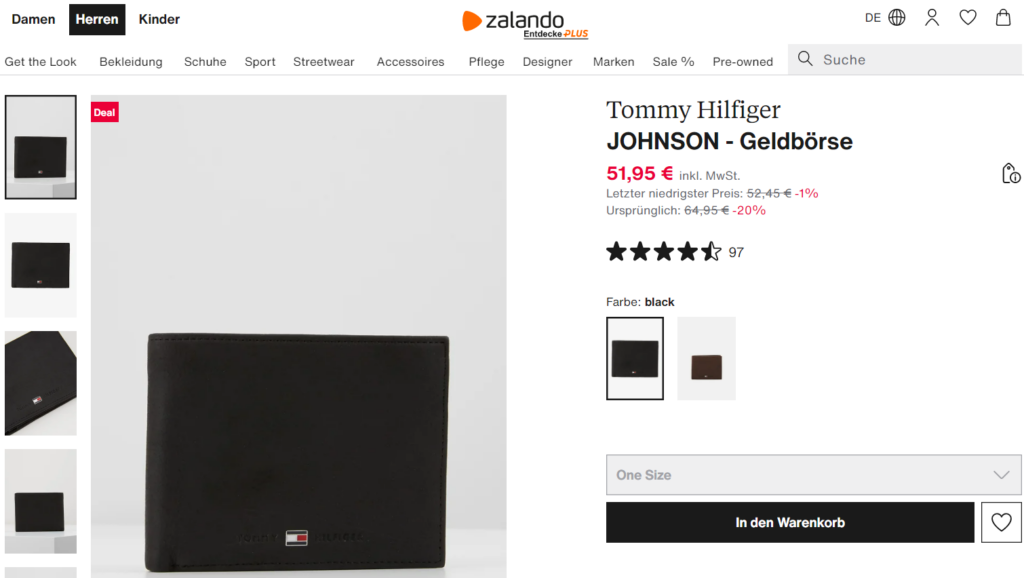Switch to the Damen tab
This screenshot has height=578, width=1024.
[x=33, y=19]
